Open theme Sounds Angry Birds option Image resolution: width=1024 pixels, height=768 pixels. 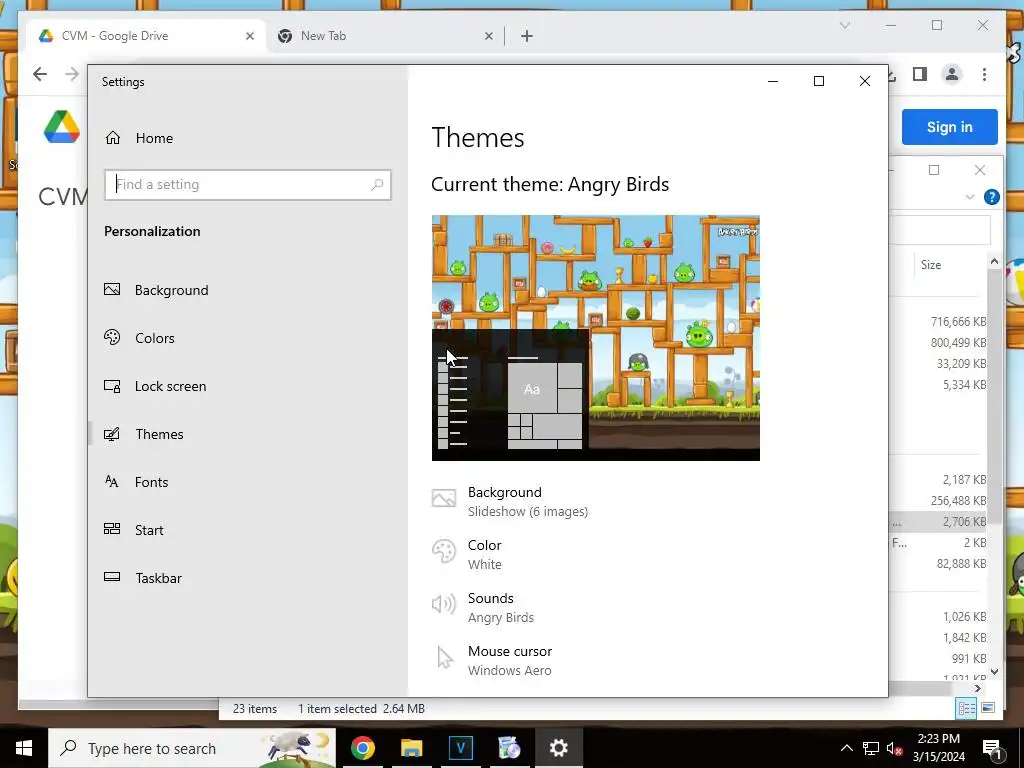click(x=483, y=607)
